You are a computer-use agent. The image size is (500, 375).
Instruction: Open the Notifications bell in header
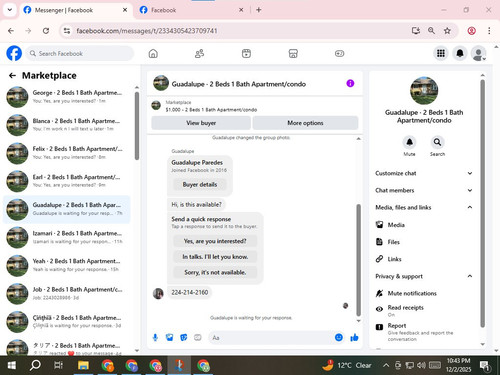tap(460, 53)
